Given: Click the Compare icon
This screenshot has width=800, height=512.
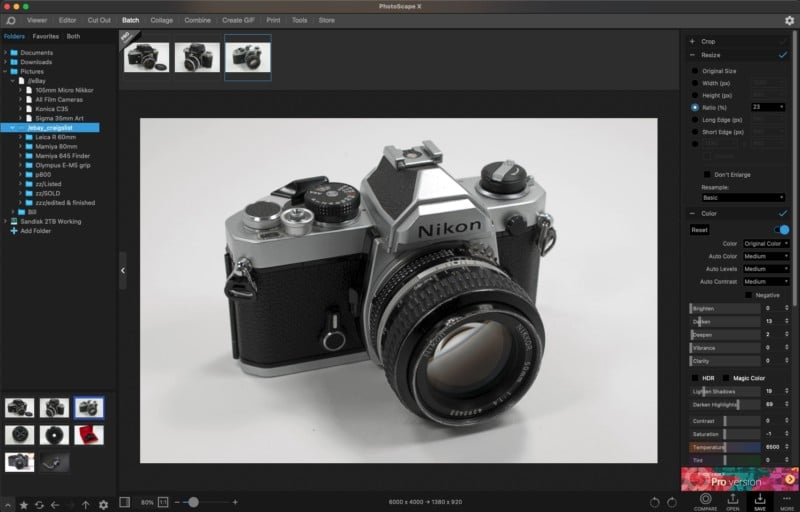Looking at the screenshot, I should (705, 499).
